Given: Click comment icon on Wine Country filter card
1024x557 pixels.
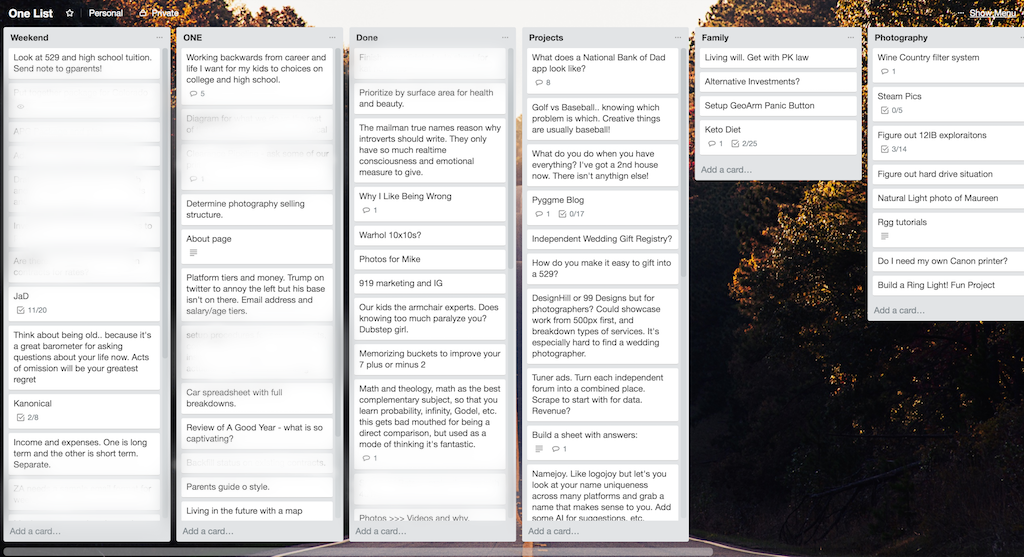Looking at the screenshot, I should pos(884,72).
